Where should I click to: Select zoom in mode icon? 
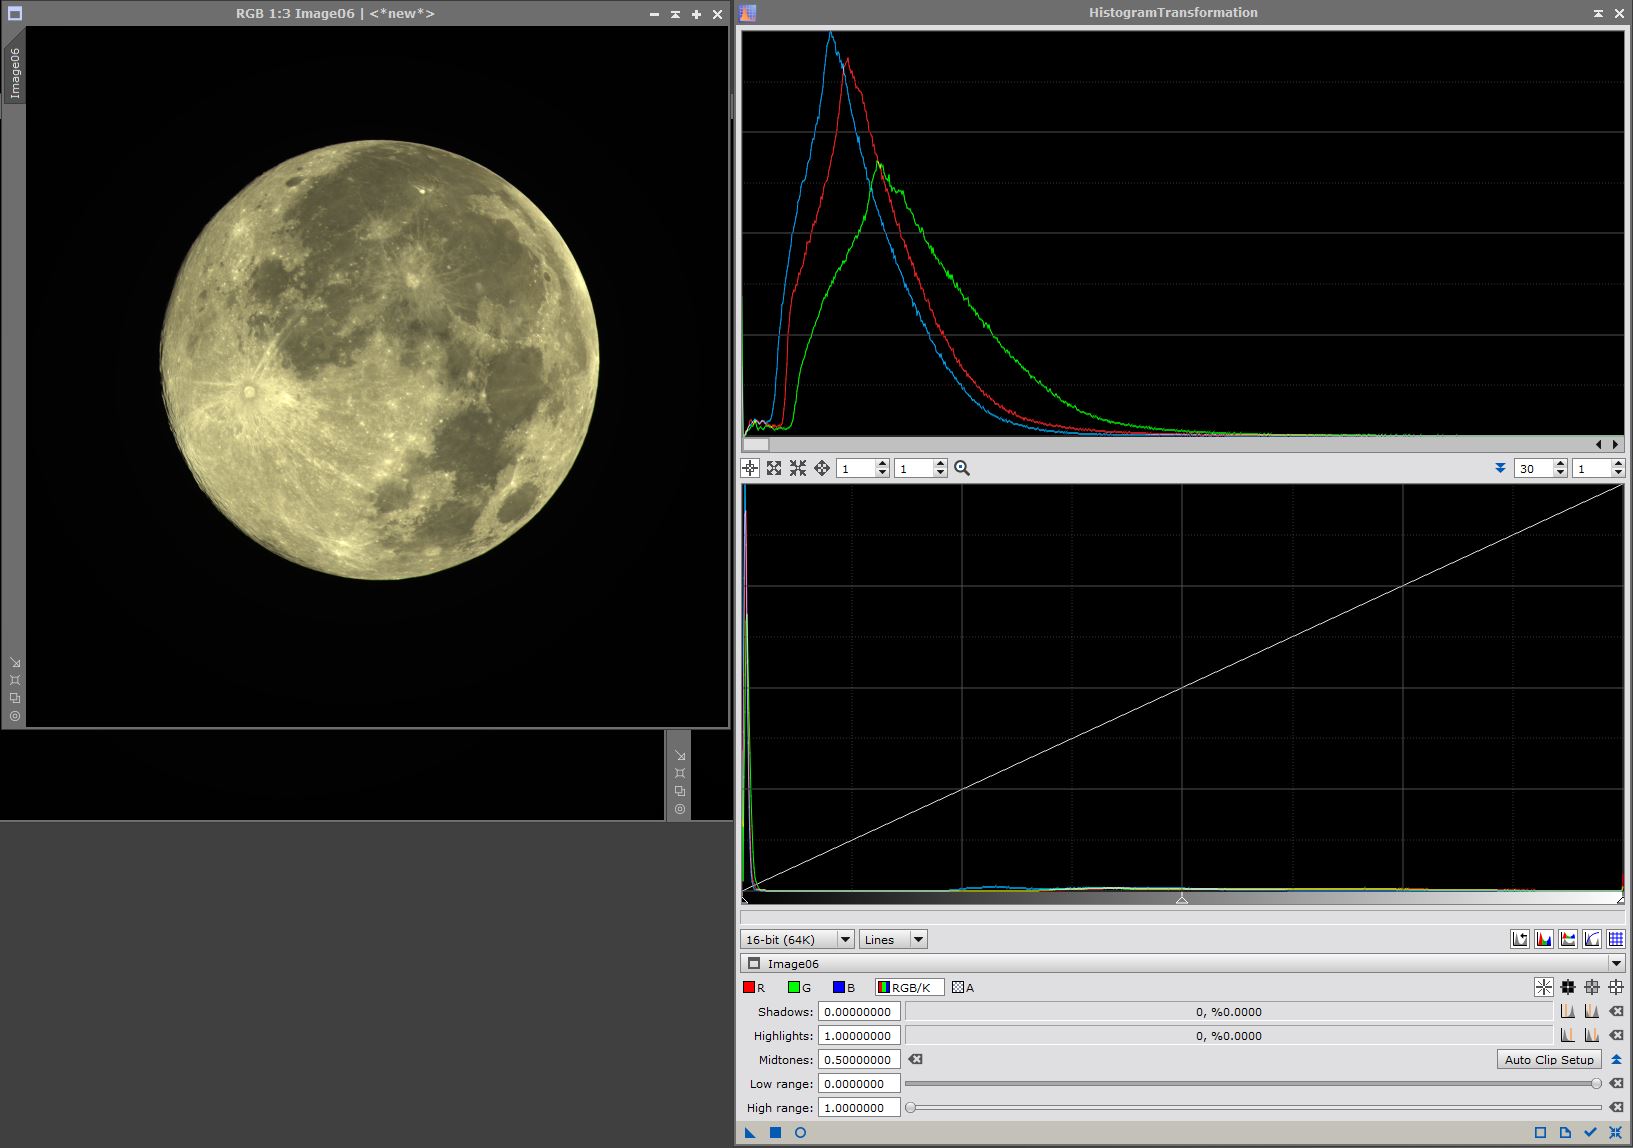pos(774,468)
